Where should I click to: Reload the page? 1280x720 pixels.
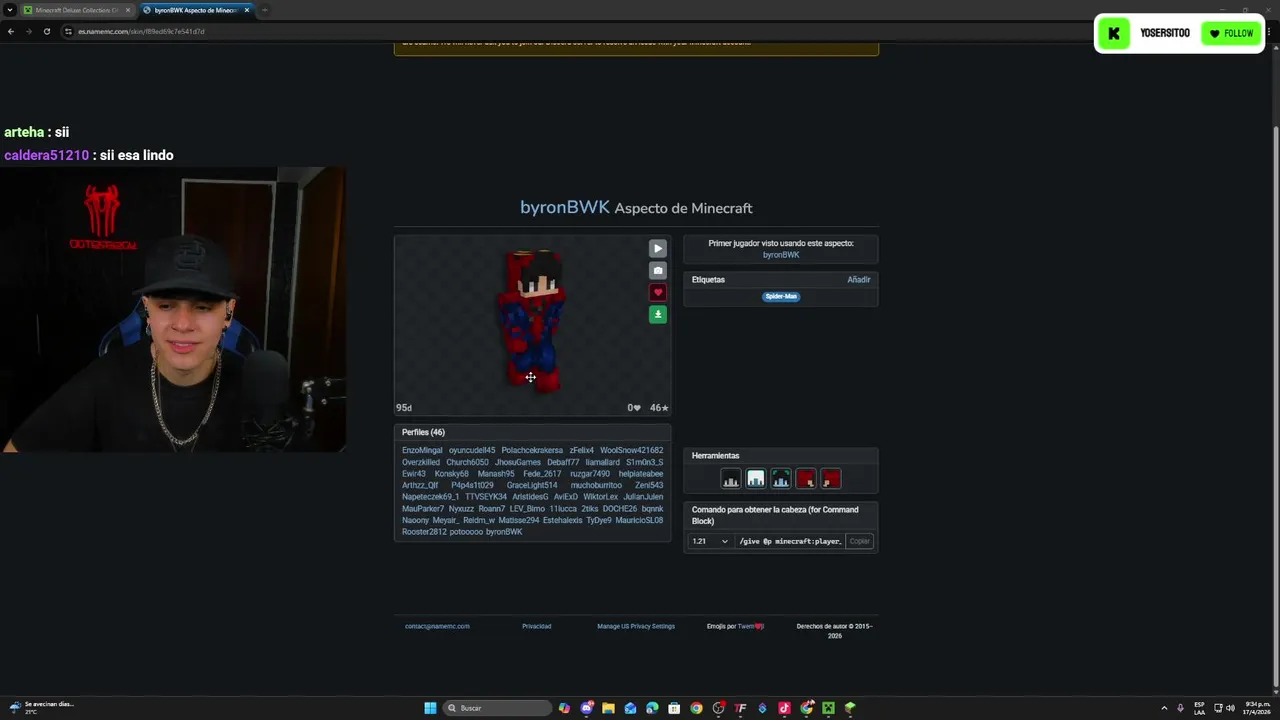tap(46, 31)
